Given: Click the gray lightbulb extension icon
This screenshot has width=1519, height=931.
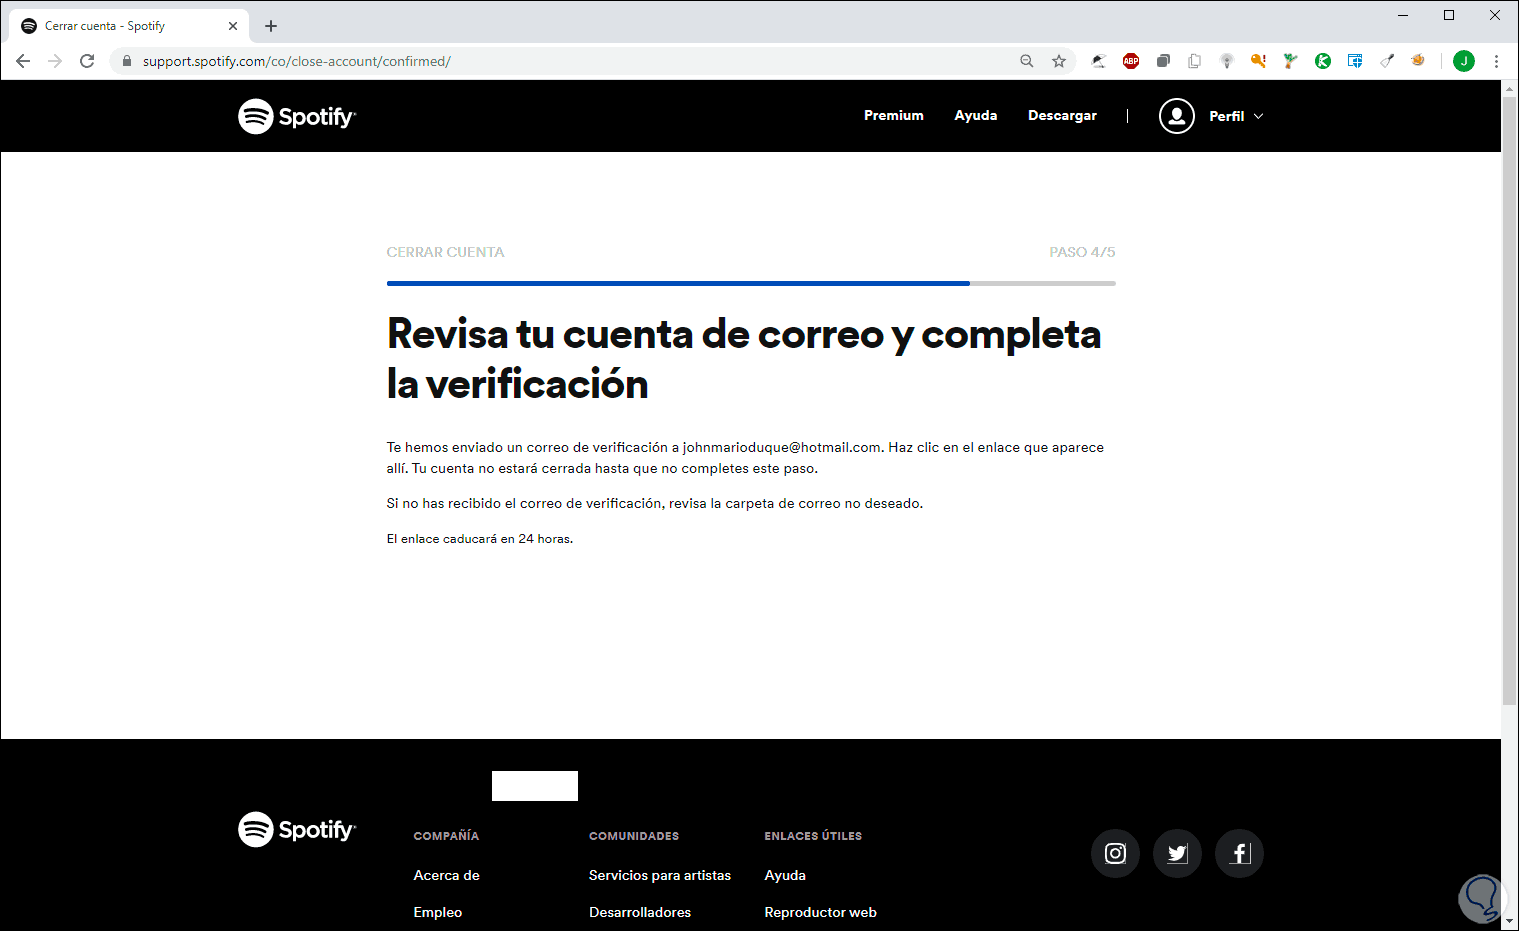Looking at the screenshot, I should (x=1227, y=61).
